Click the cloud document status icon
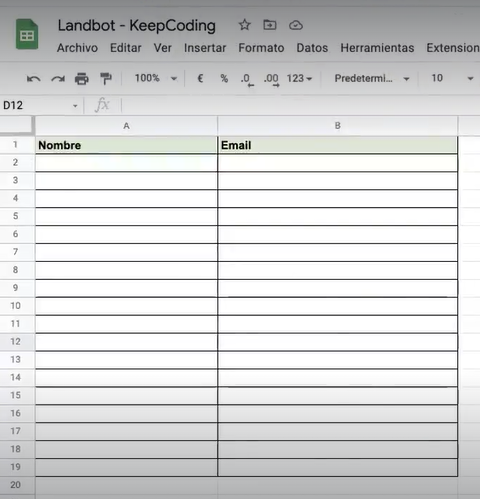480x499 pixels. tap(296, 25)
